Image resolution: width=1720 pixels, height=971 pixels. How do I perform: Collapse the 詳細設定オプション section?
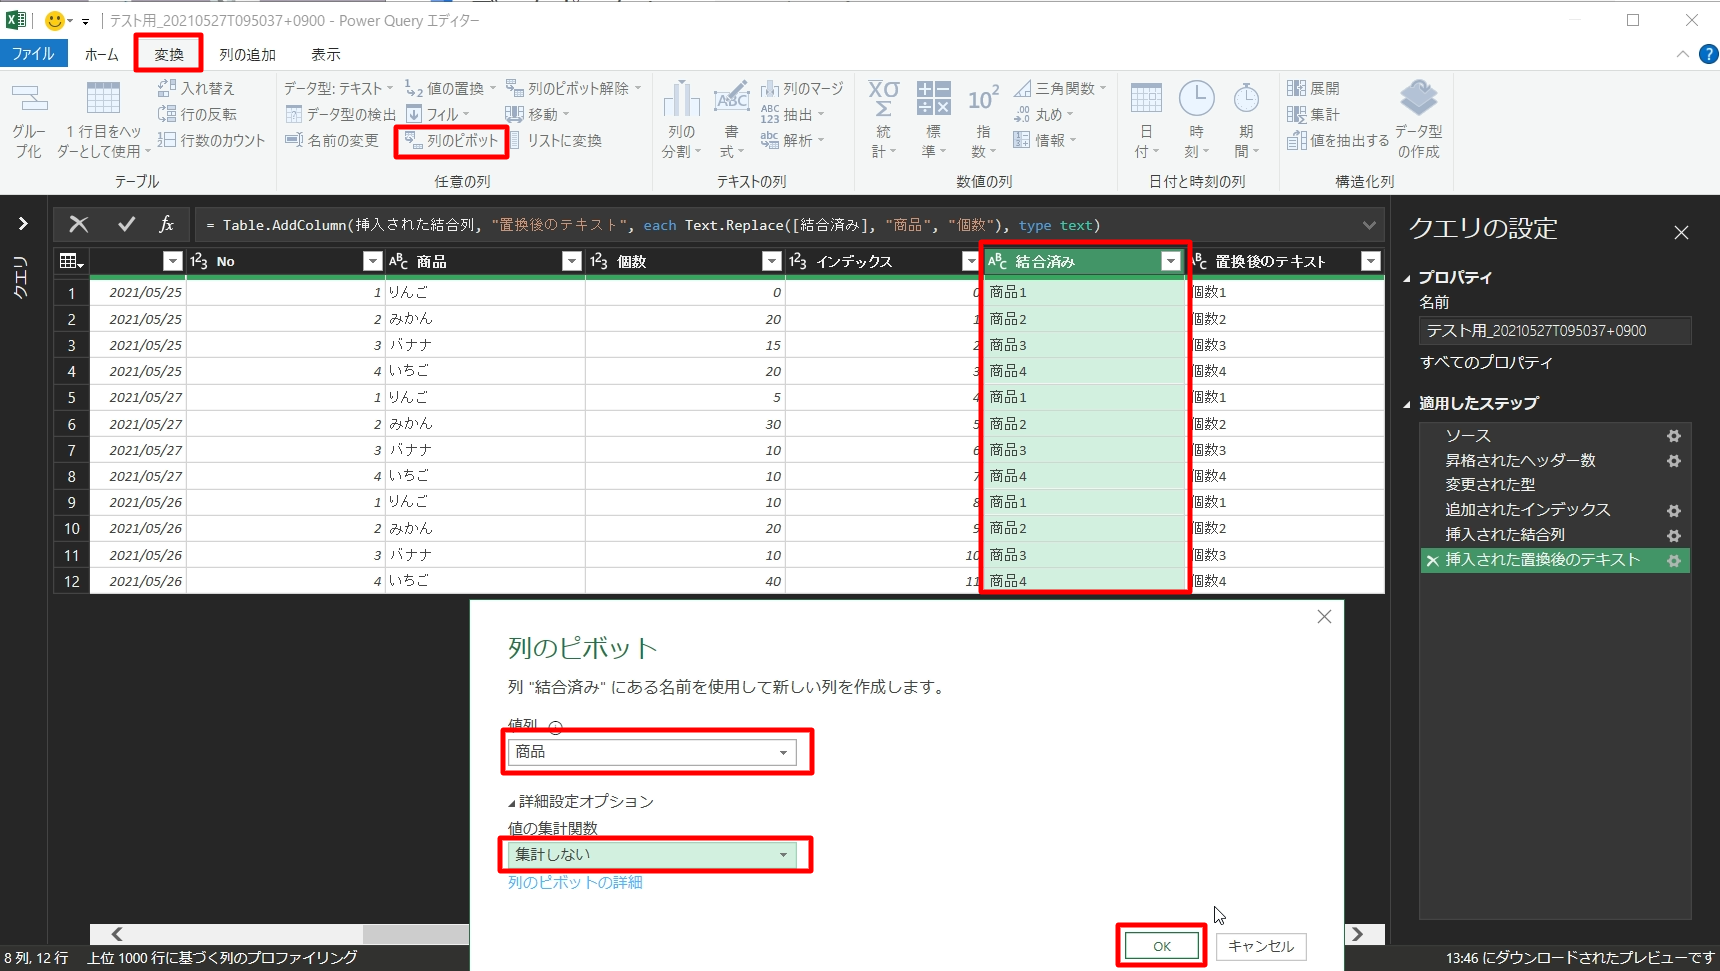512,802
